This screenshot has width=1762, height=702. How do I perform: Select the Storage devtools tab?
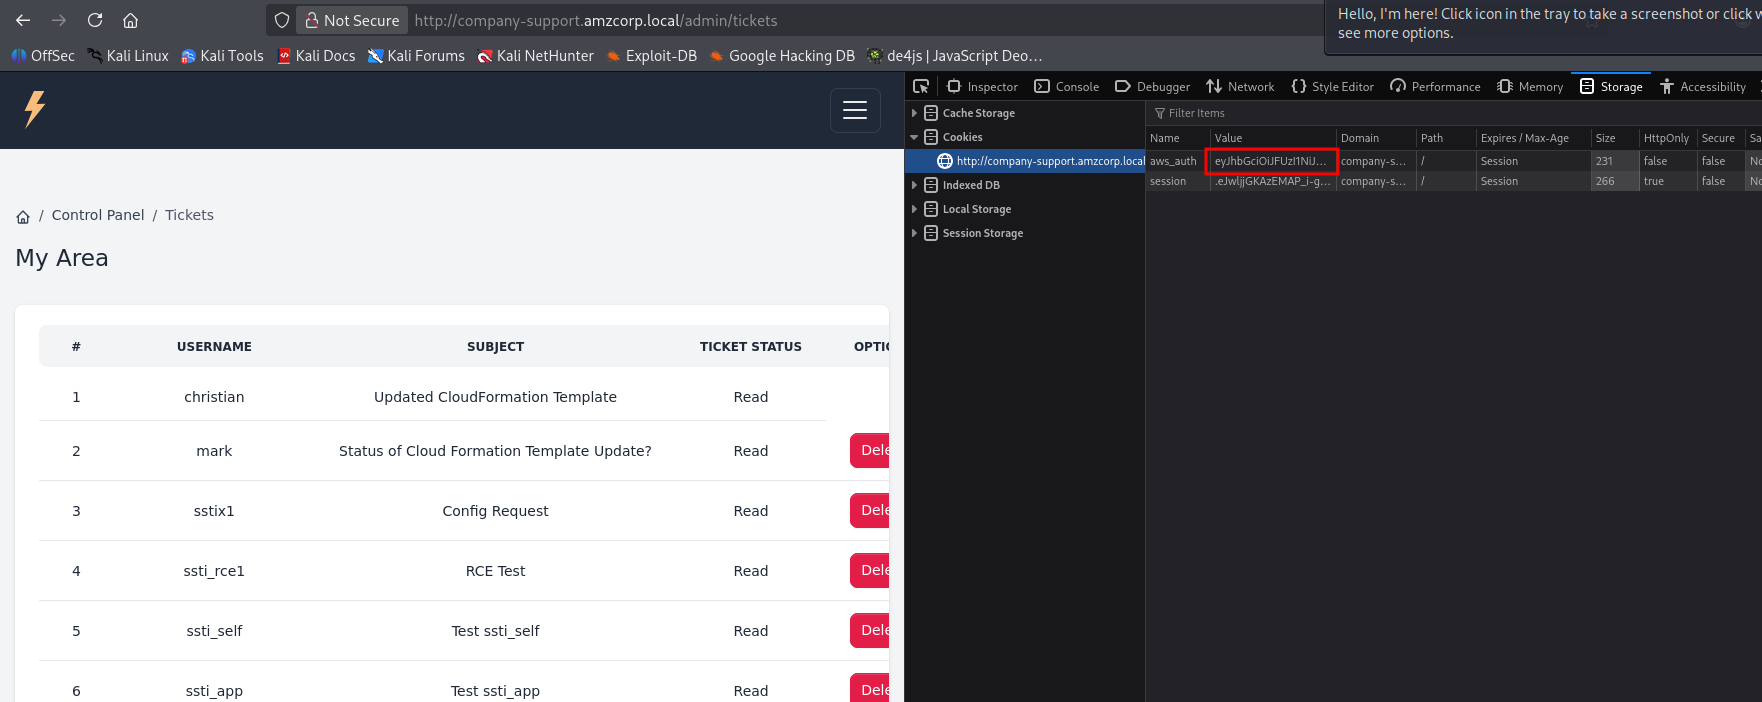[x=1611, y=87]
